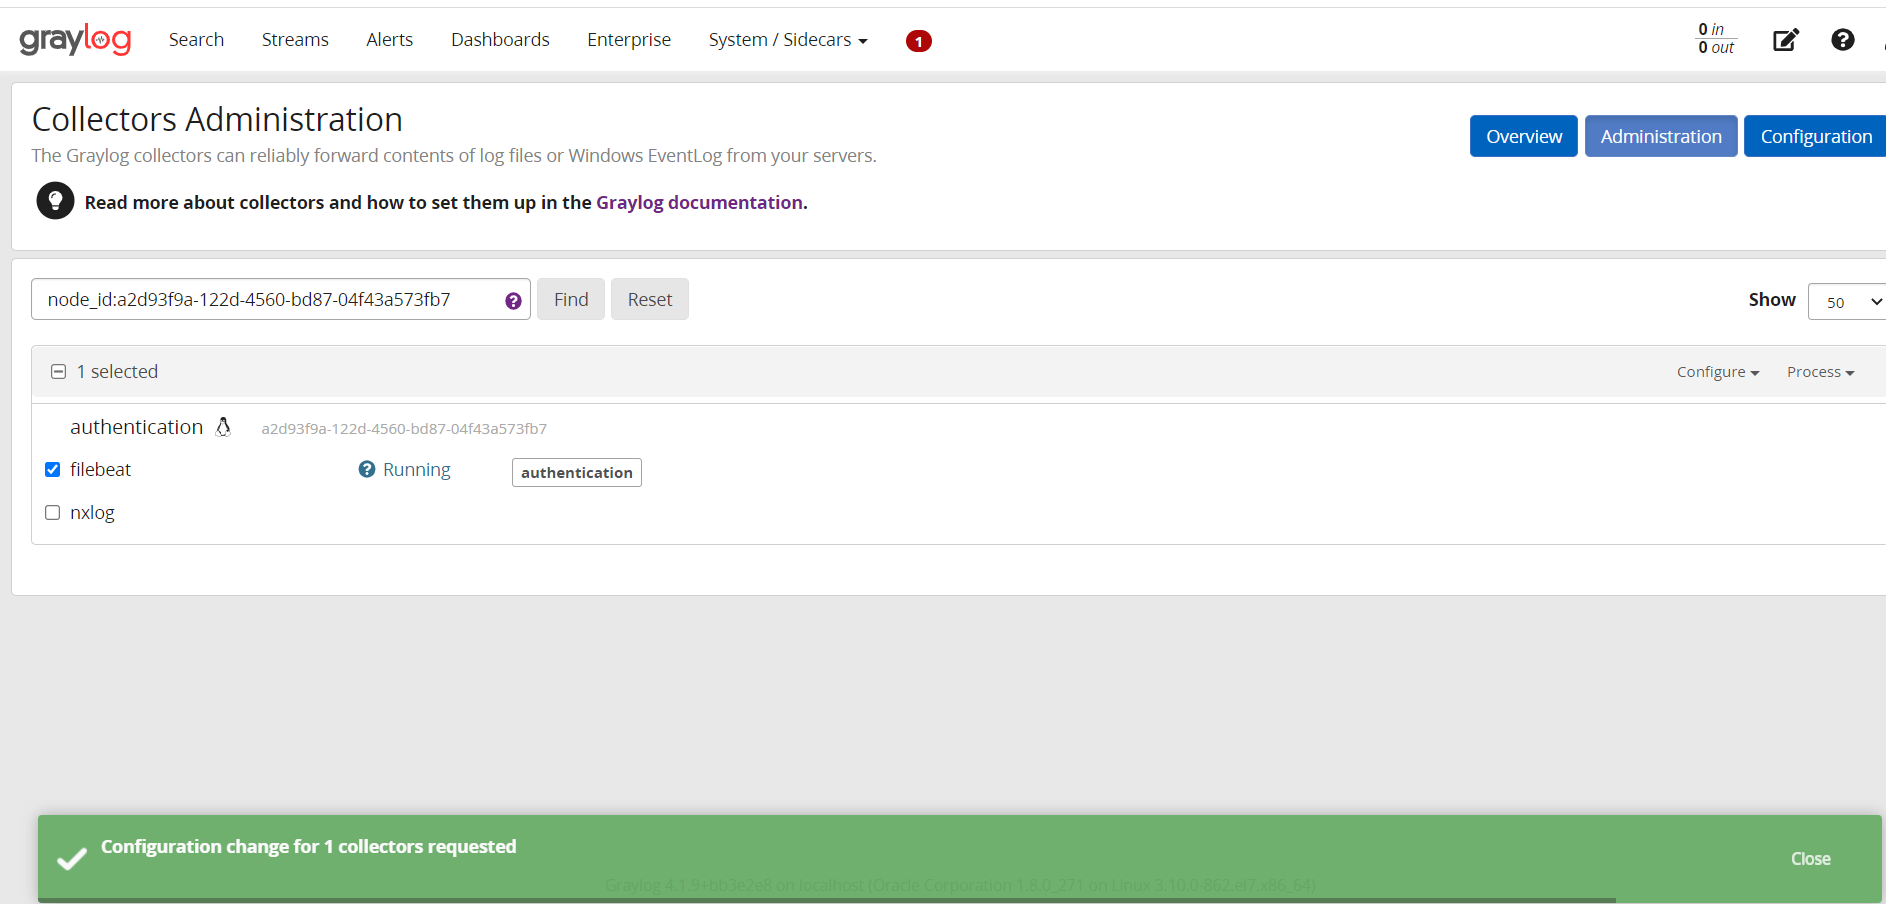The height and width of the screenshot is (904, 1886).
Task: Click the Administration button
Action: pyautogui.click(x=1661, y=136)
